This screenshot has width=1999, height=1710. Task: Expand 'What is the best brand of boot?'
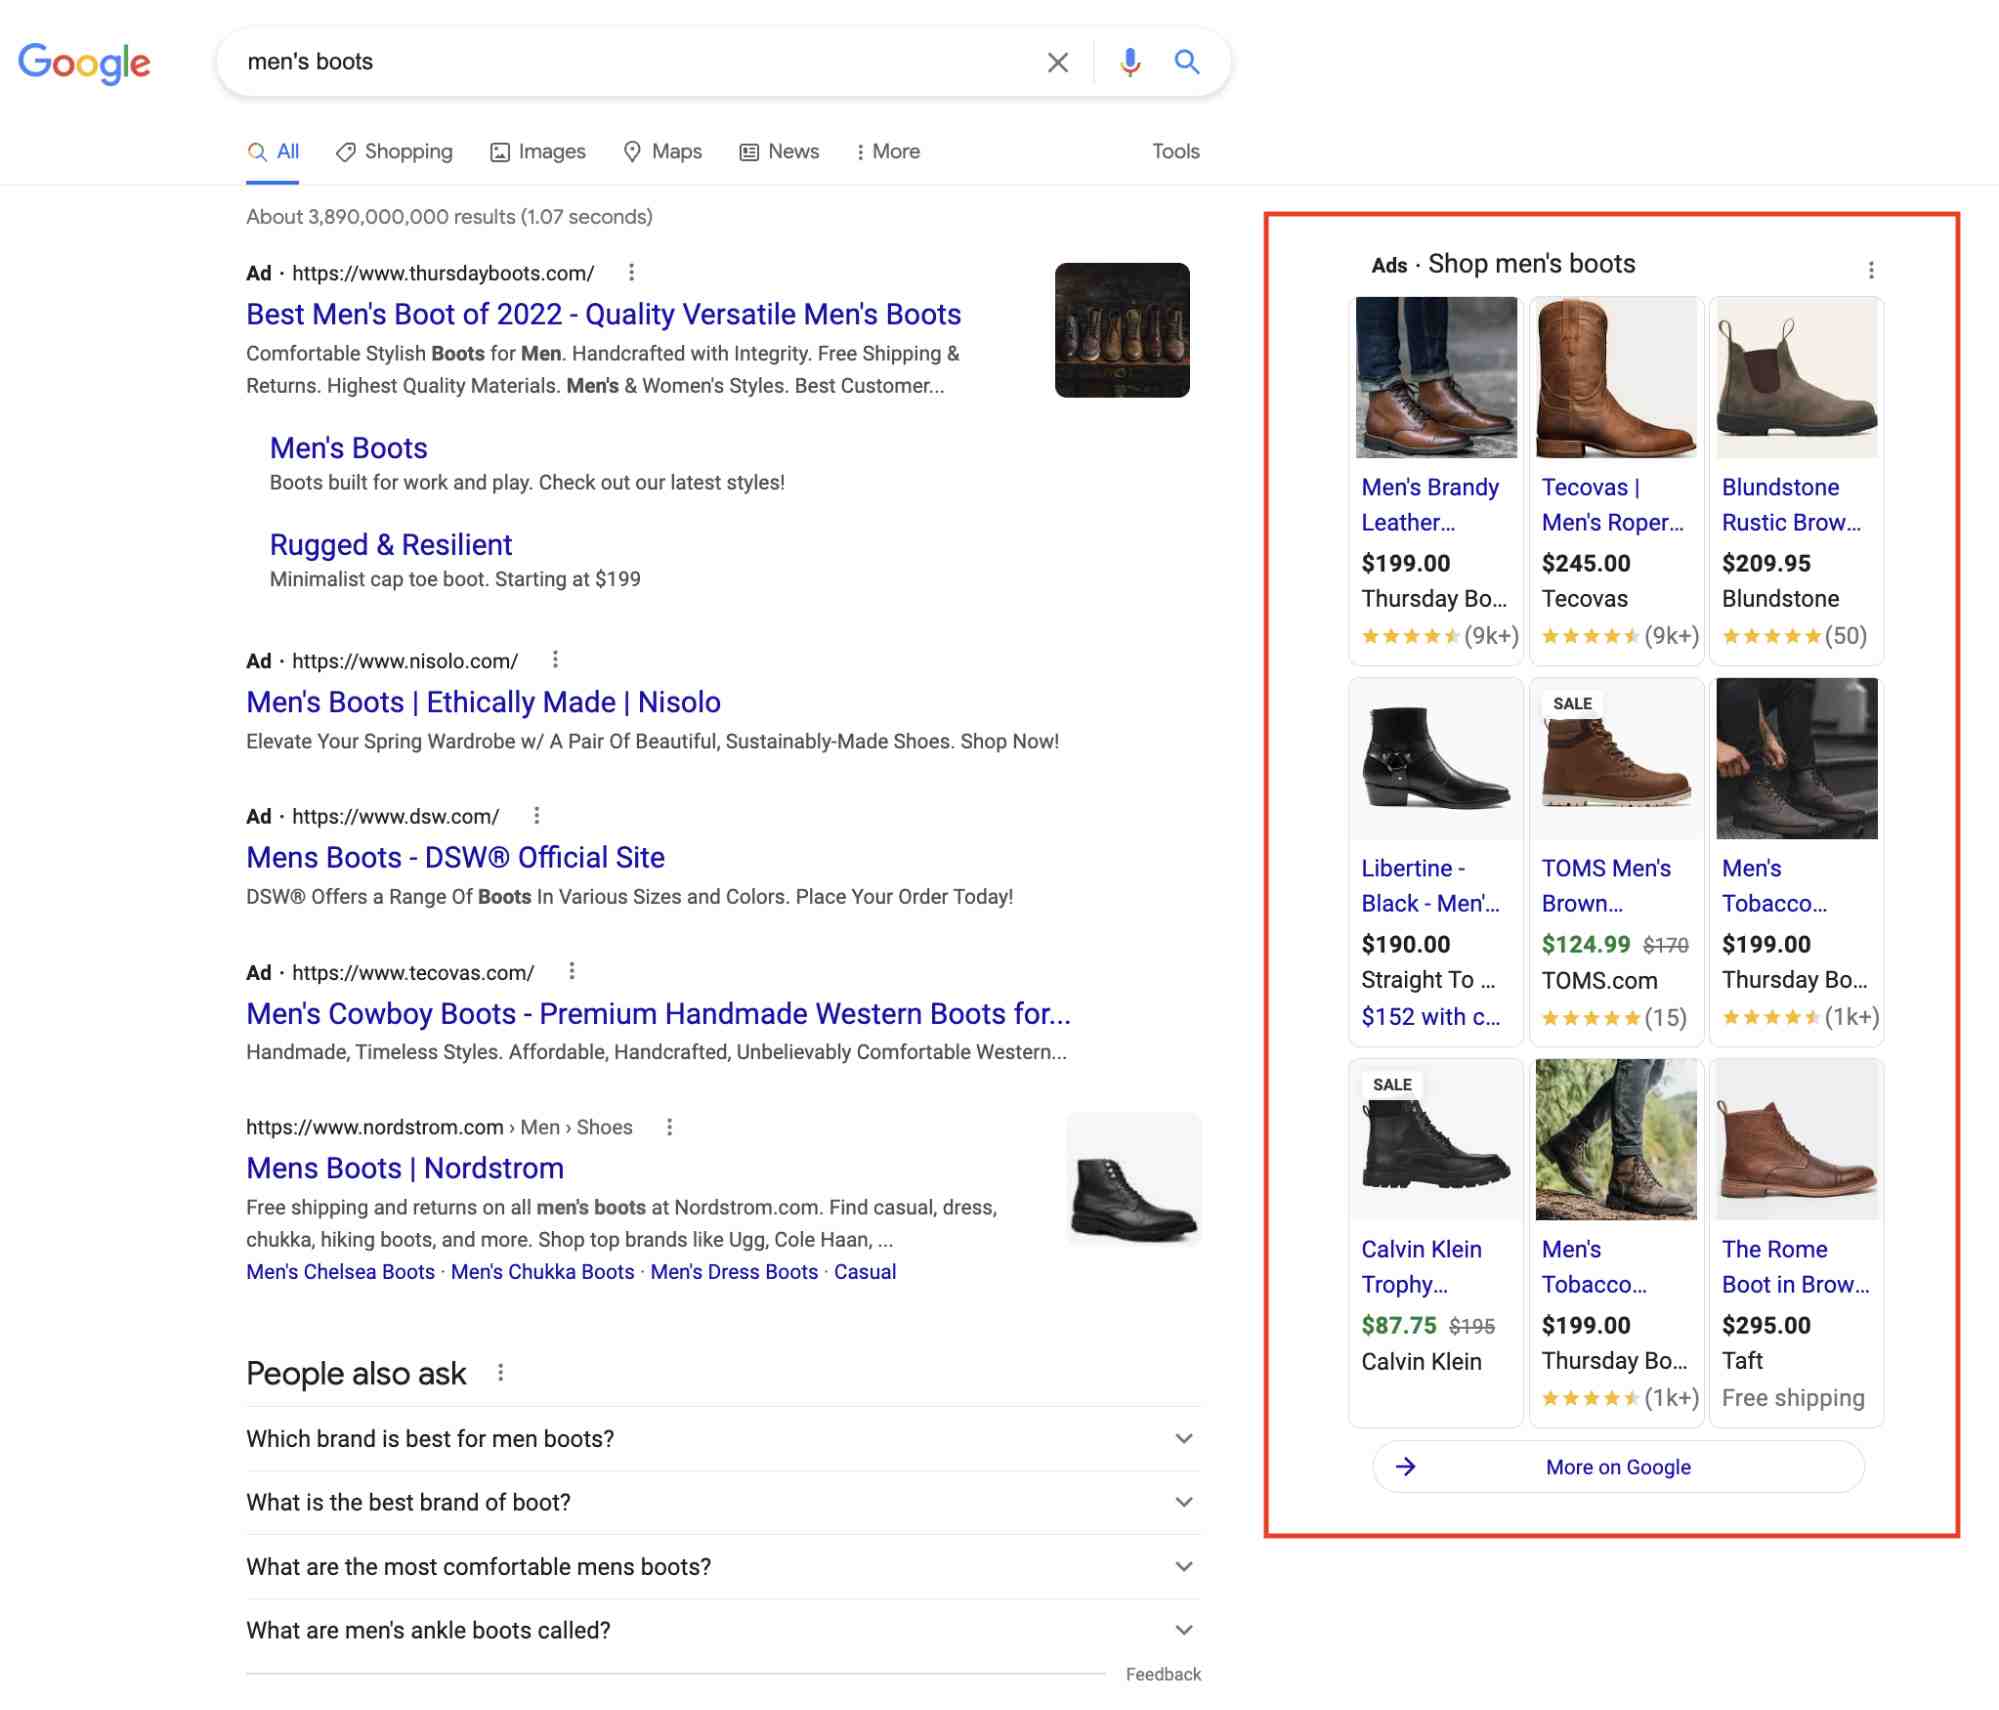click(1183, 1501)
